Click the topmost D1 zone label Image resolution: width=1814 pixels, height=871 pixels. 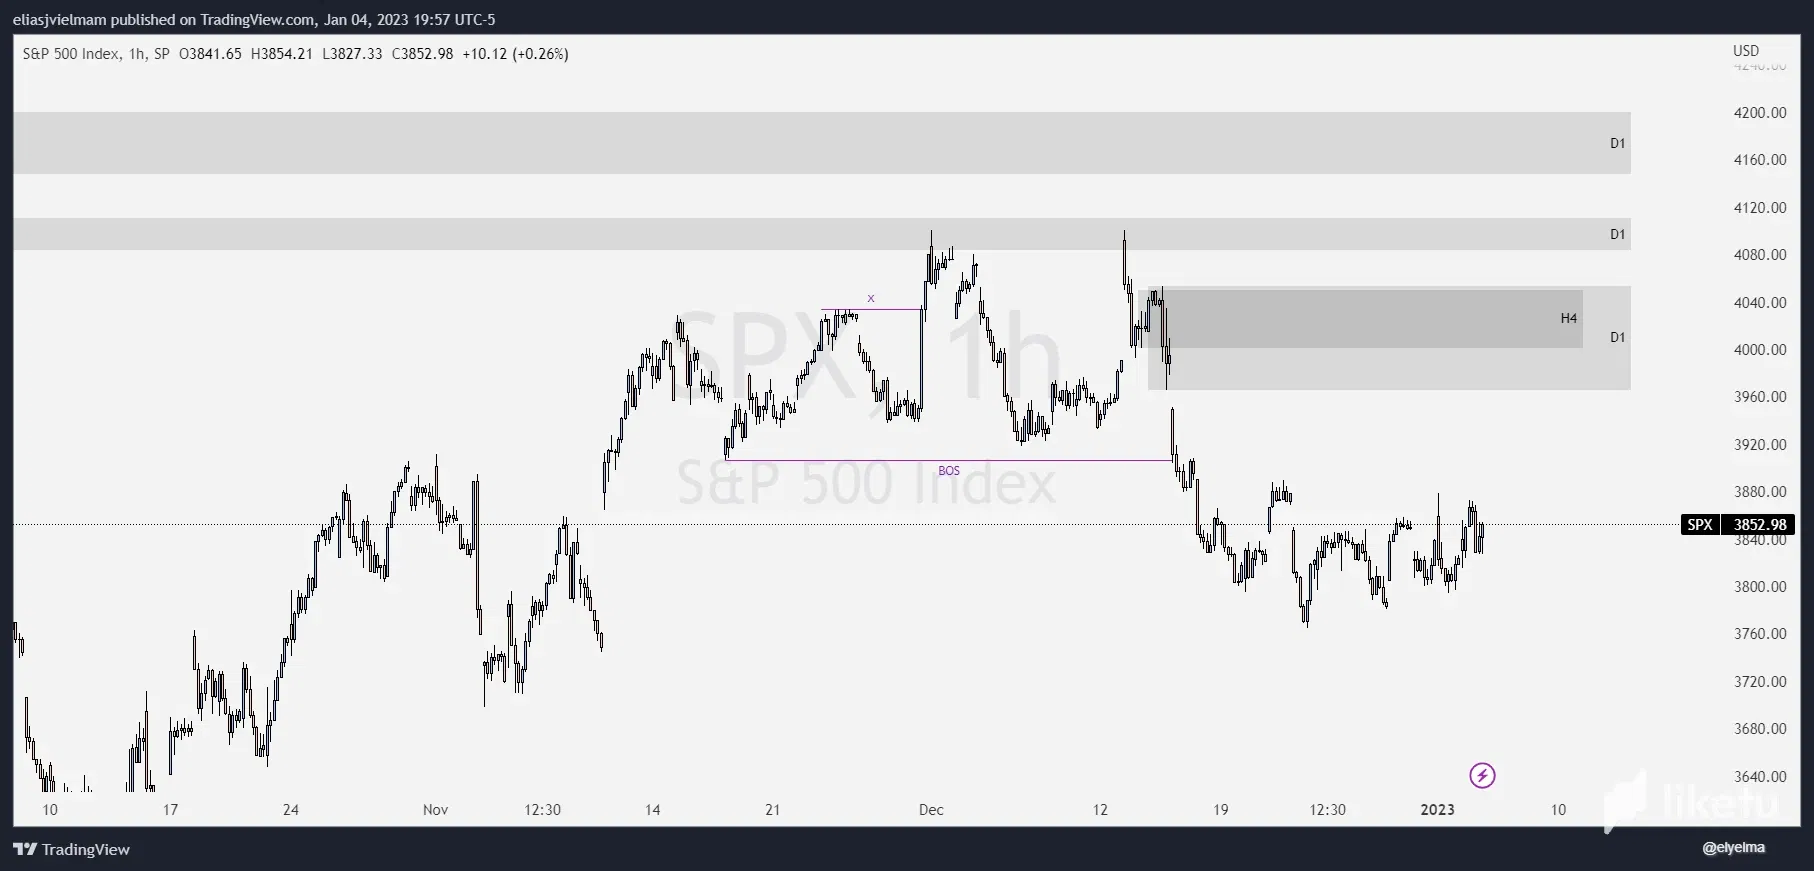1618,144
